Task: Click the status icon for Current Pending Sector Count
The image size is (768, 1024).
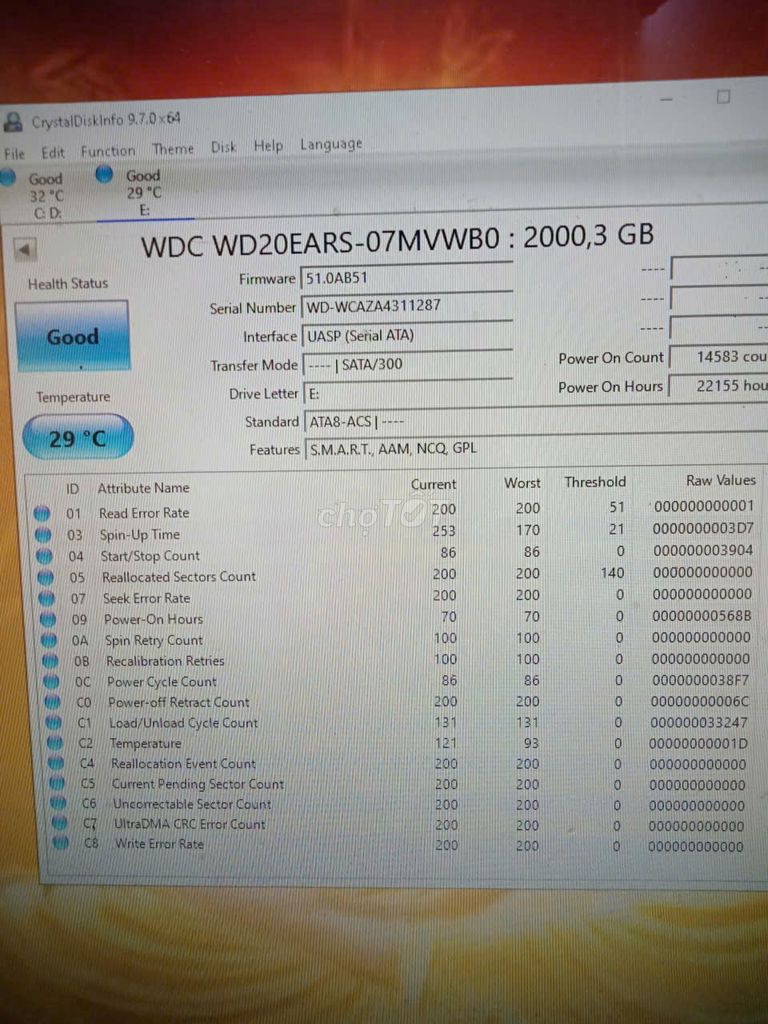Action: (x=57, y=784)
